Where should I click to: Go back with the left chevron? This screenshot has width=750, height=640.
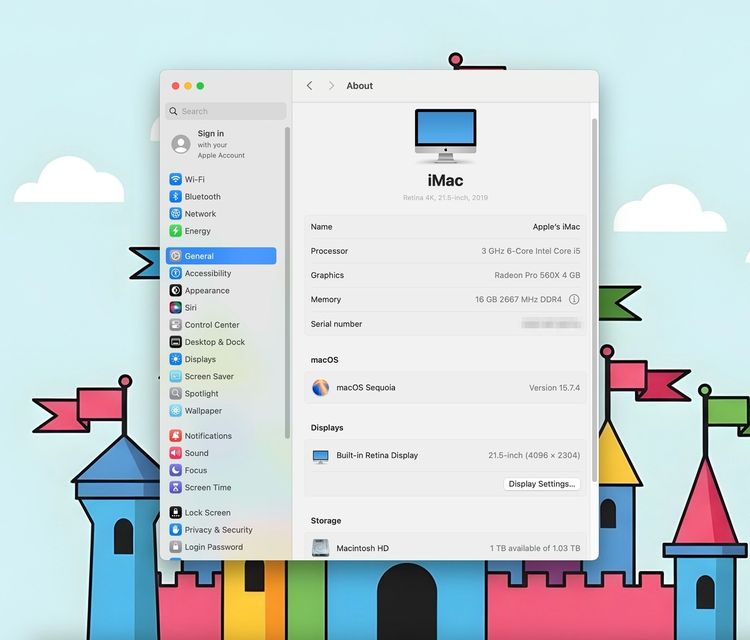(309, 86)
